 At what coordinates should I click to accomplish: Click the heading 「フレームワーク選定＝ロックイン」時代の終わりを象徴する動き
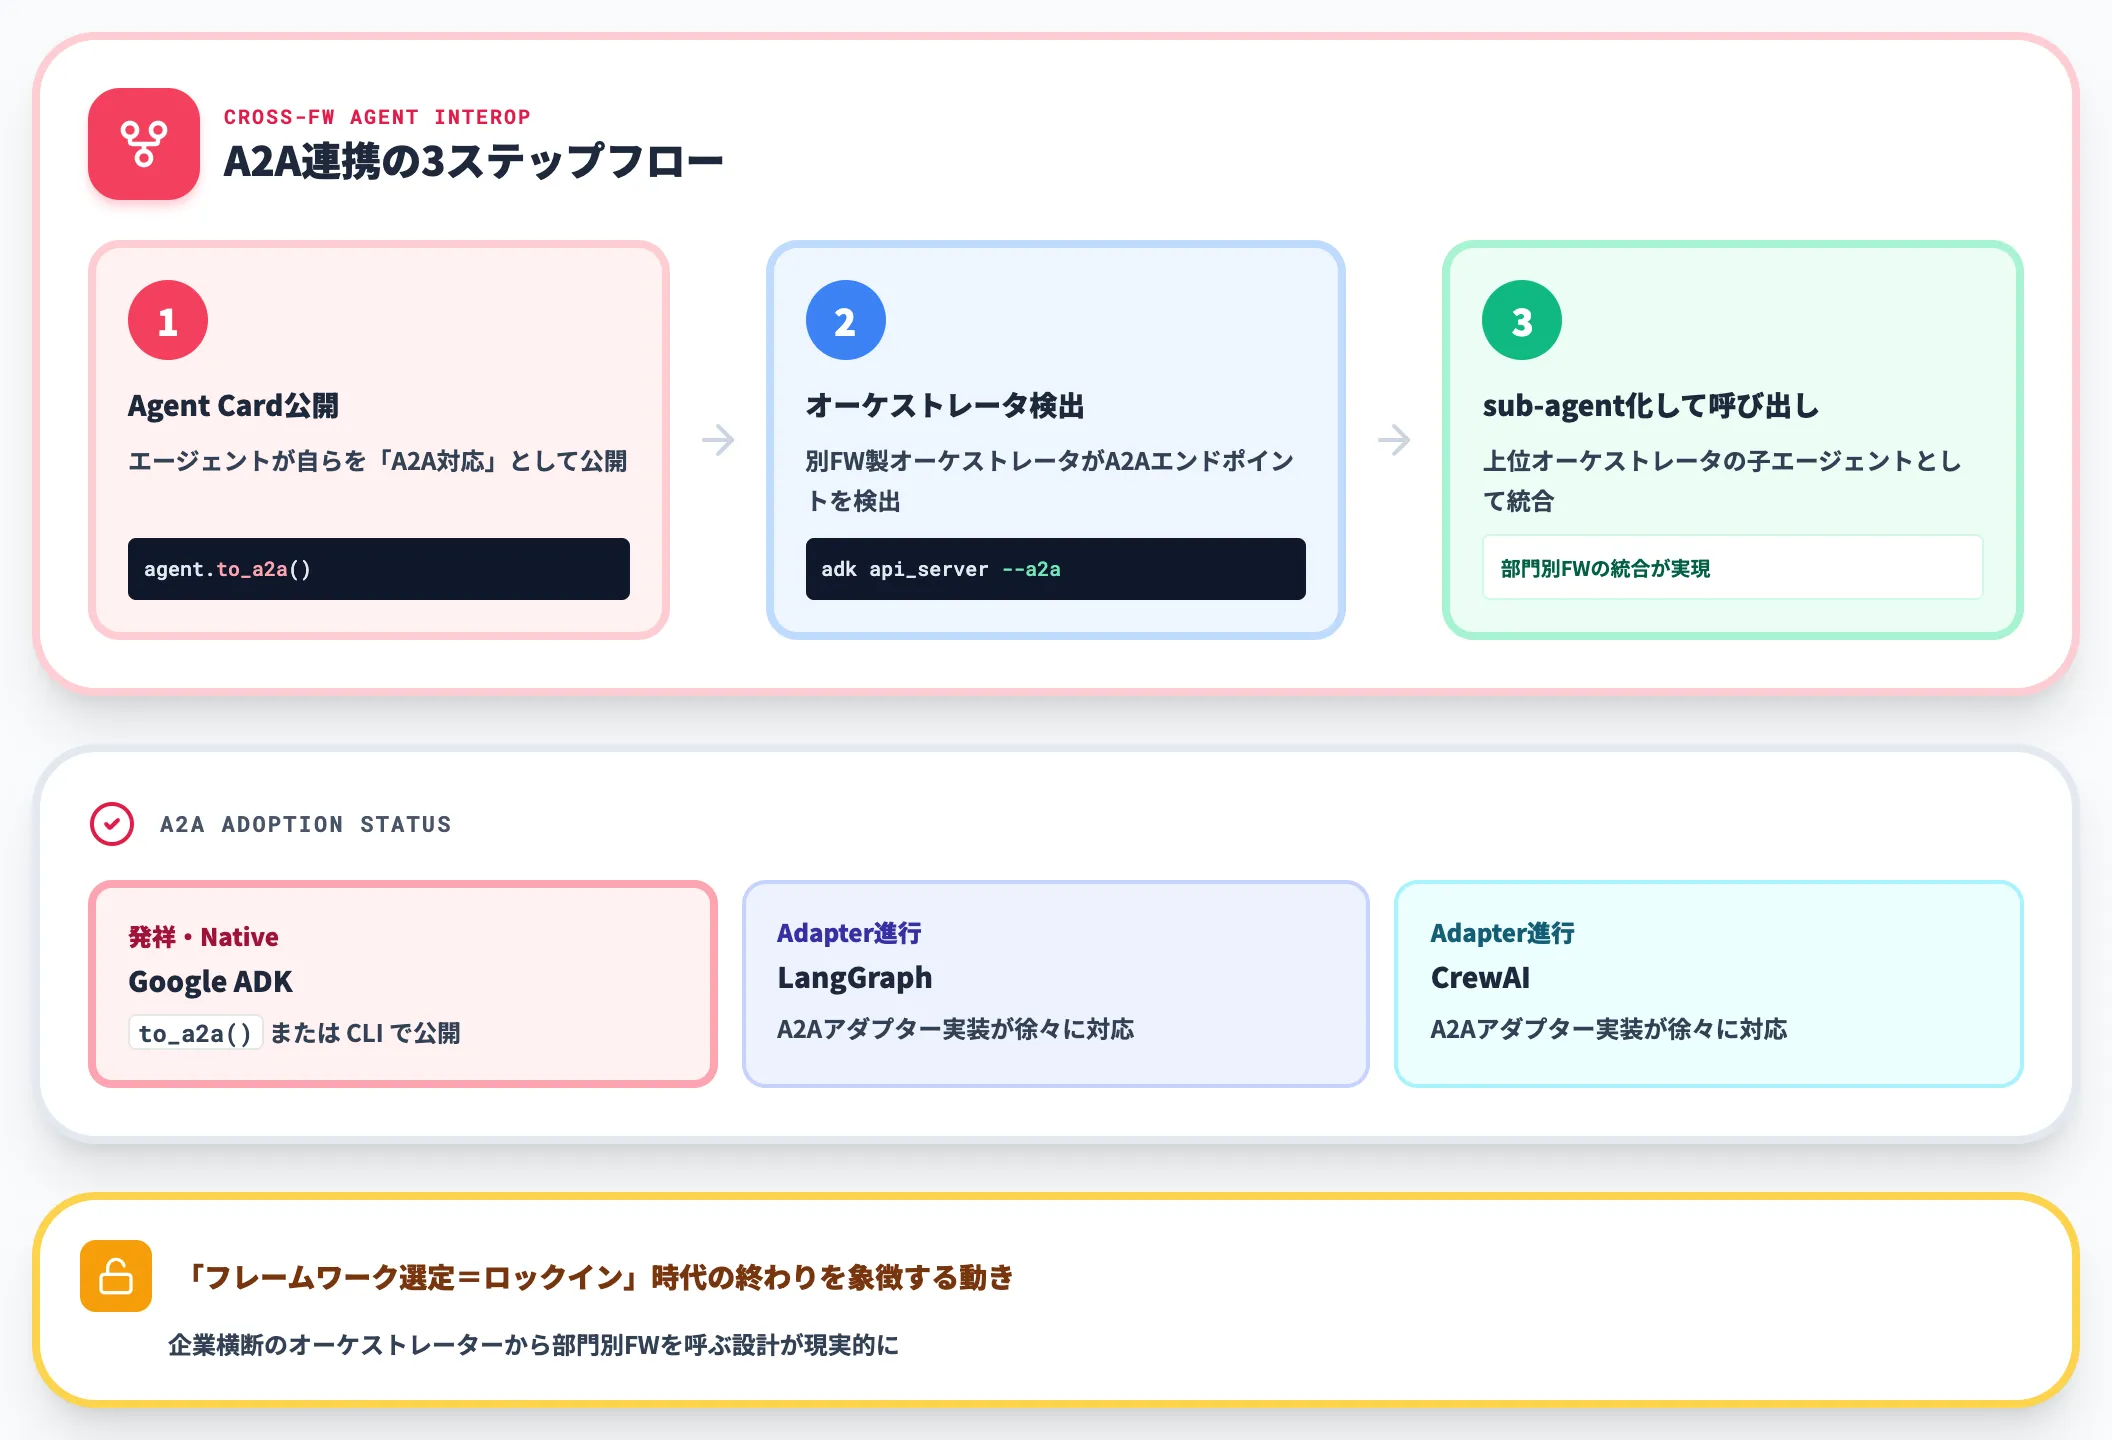point(600,1277)
